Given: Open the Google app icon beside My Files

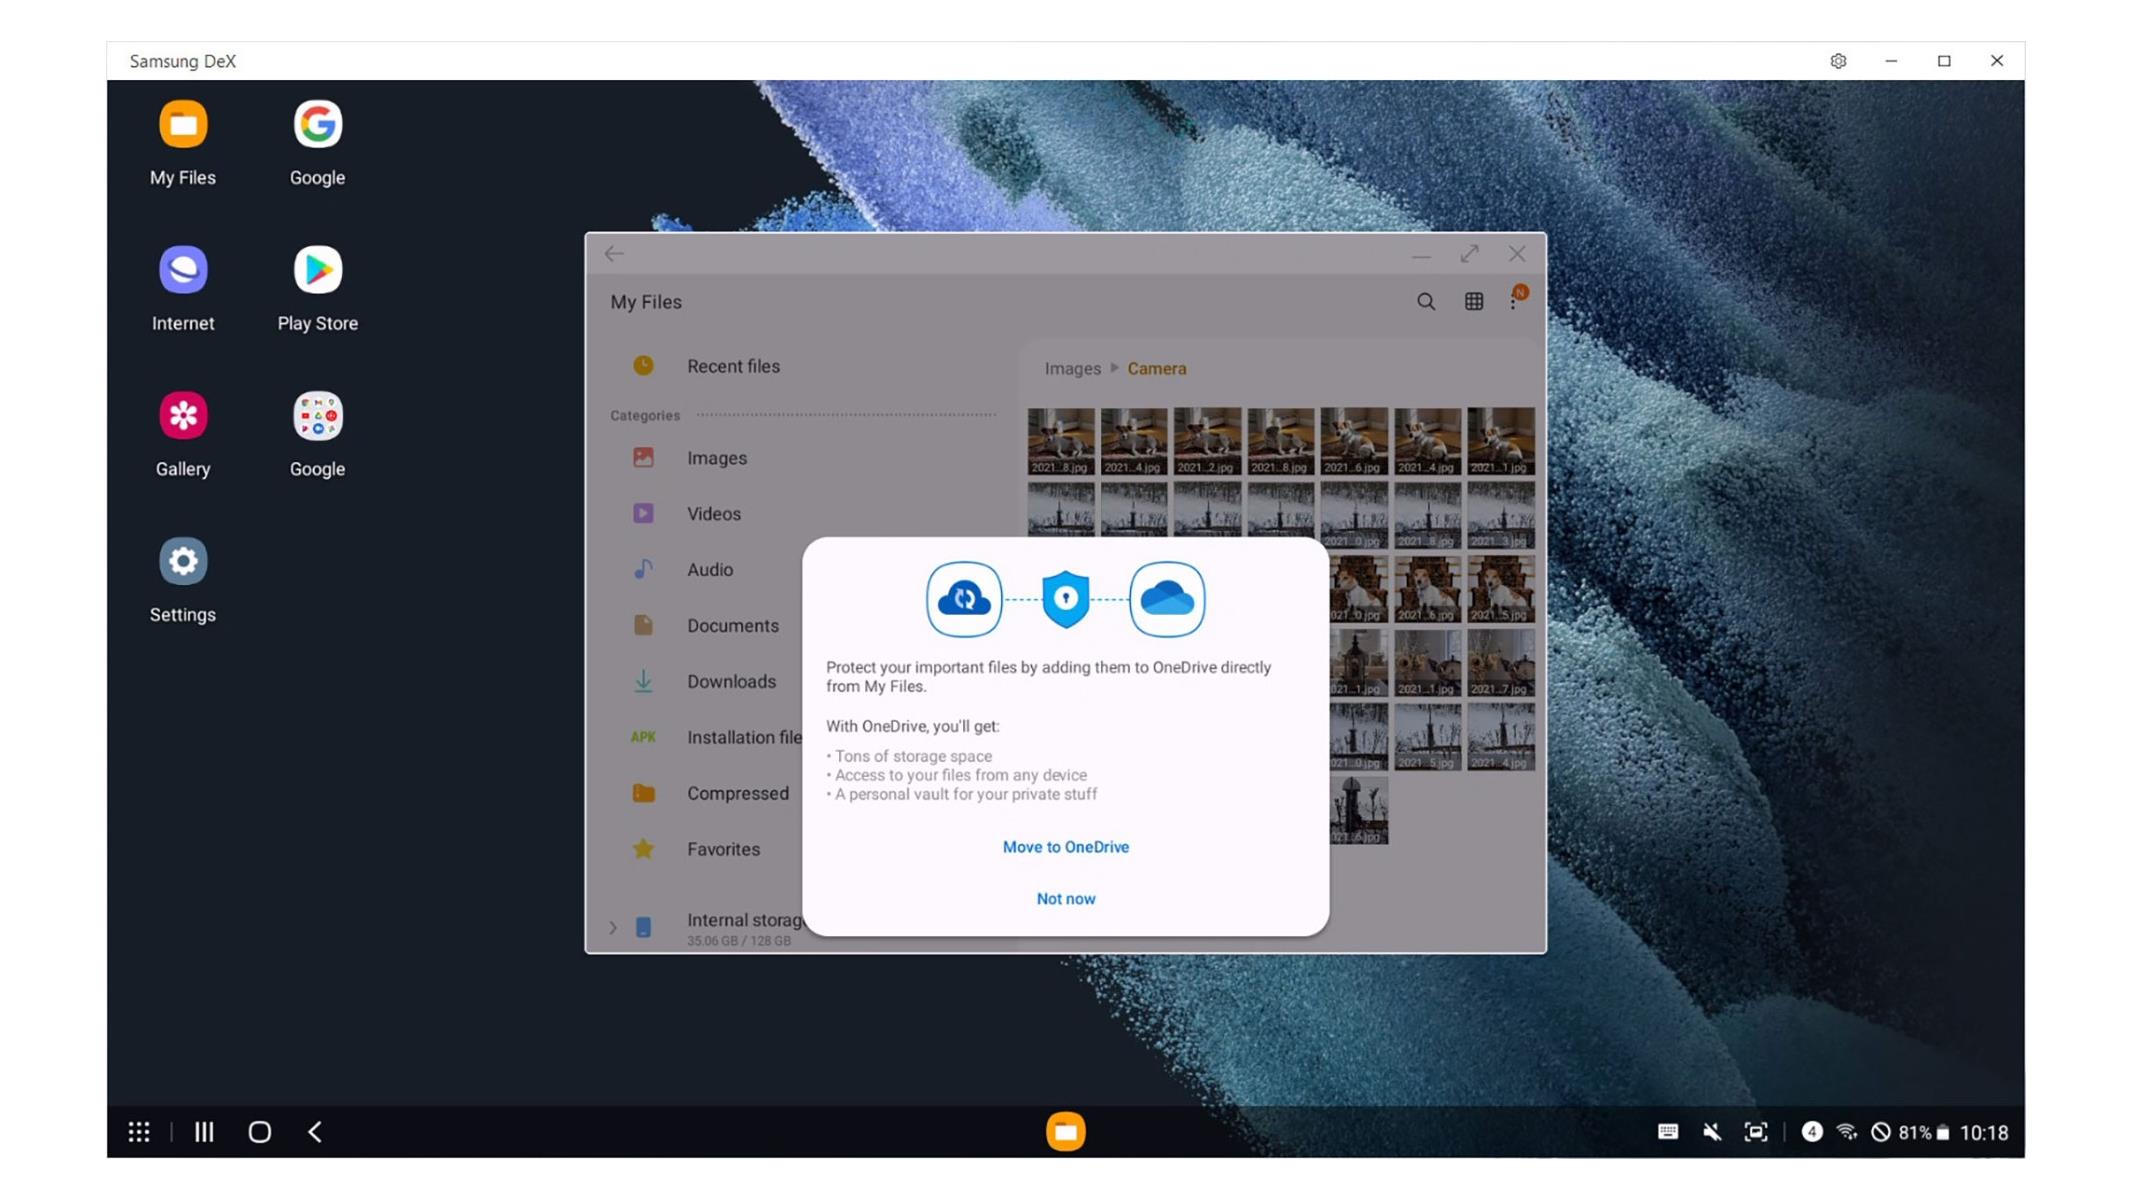Looking at the screenshot, I should click(317, 124).
